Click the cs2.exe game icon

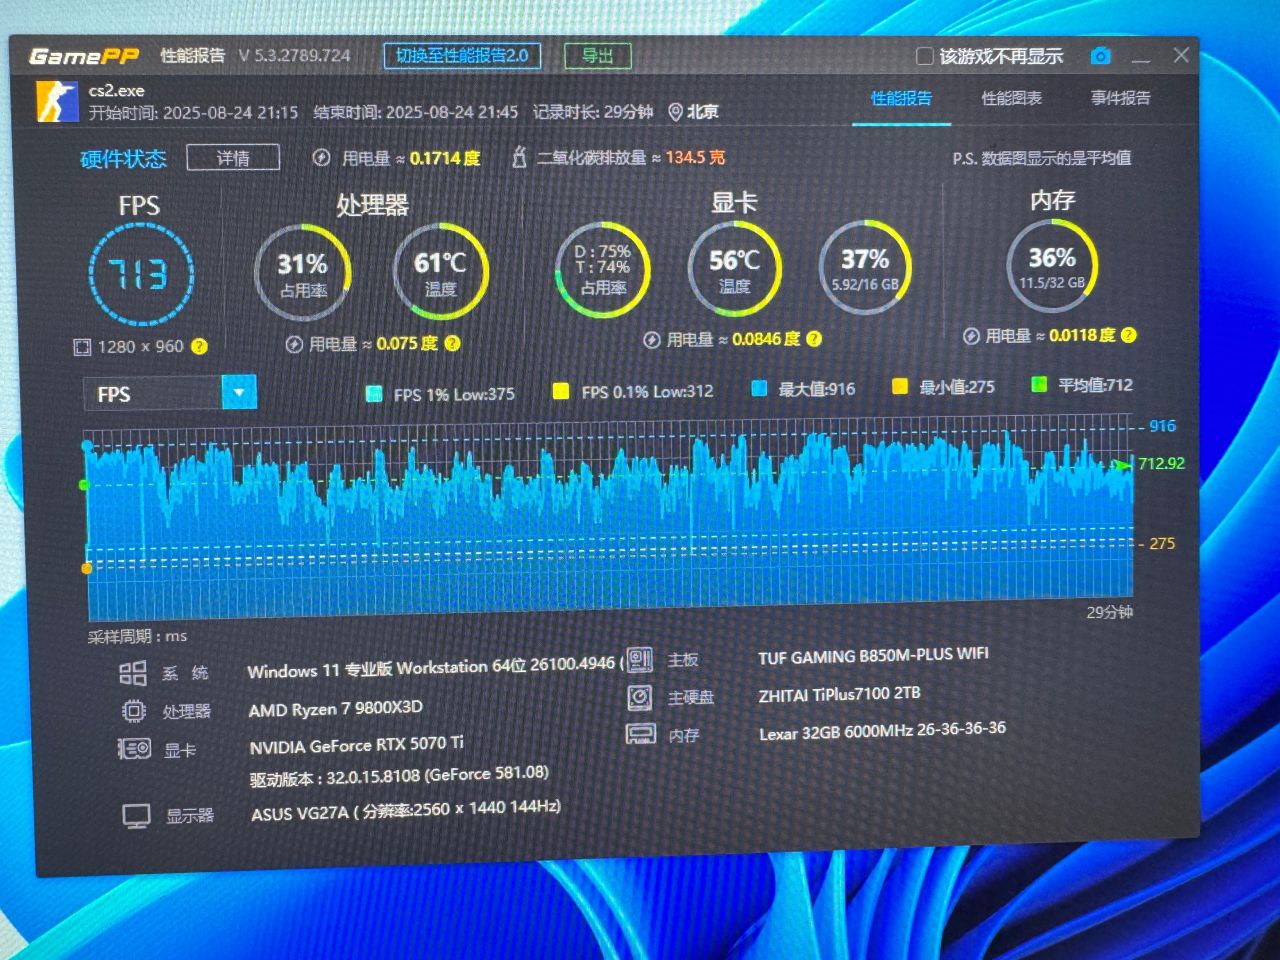click(x=57, y=102)
